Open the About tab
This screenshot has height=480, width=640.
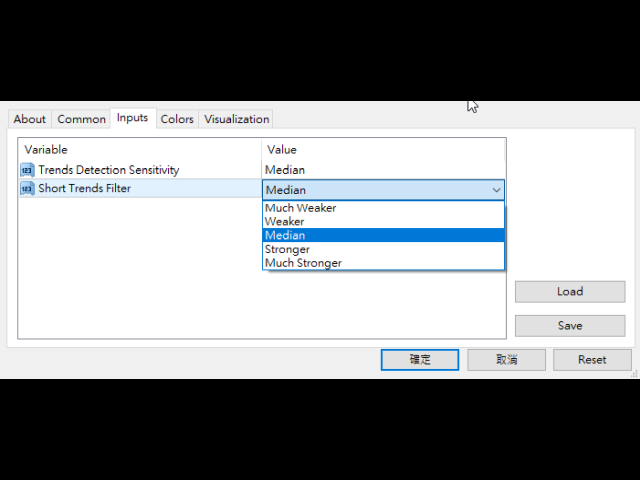coord(29,119)
